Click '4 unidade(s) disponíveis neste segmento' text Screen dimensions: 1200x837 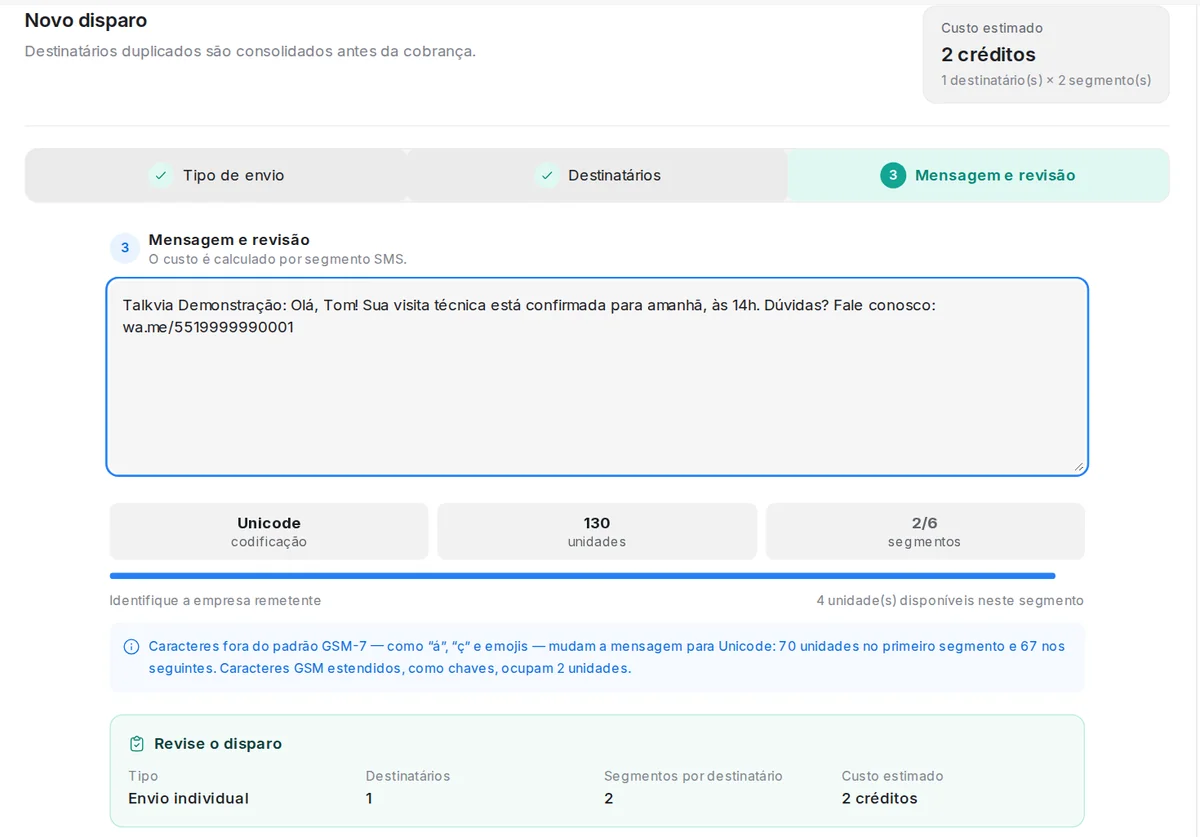[950, 601]
